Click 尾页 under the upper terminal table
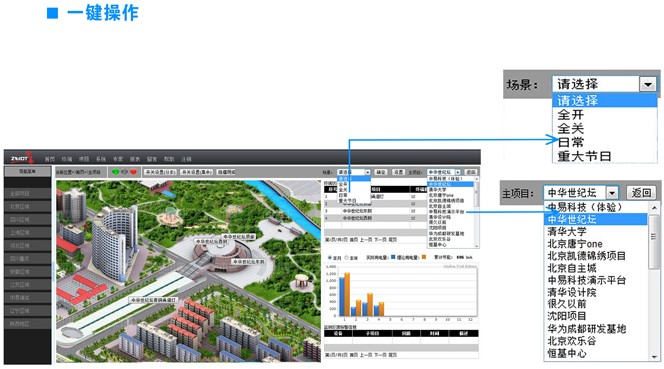The image size is (664, 369). coord(393,240)
